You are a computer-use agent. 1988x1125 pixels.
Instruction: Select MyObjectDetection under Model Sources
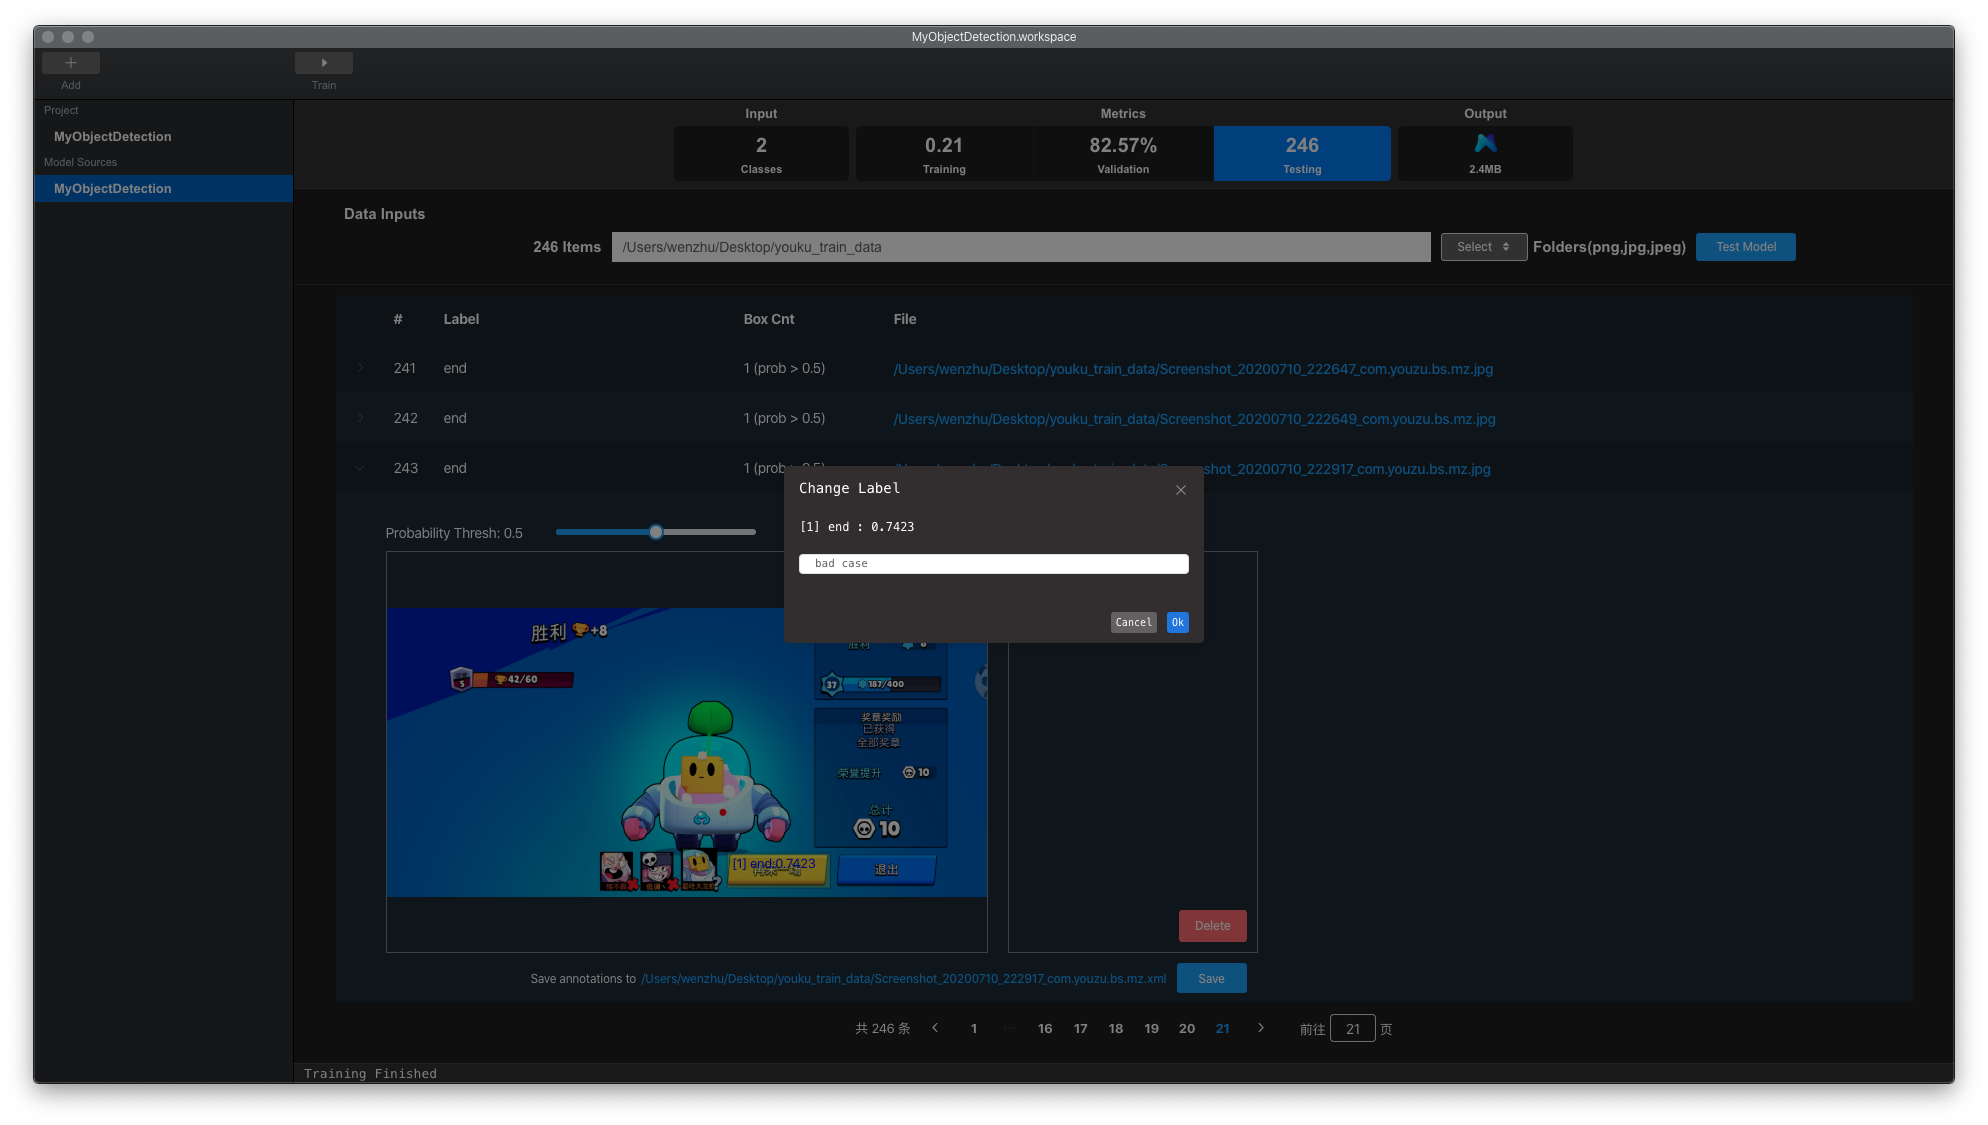tap(113, 188)
